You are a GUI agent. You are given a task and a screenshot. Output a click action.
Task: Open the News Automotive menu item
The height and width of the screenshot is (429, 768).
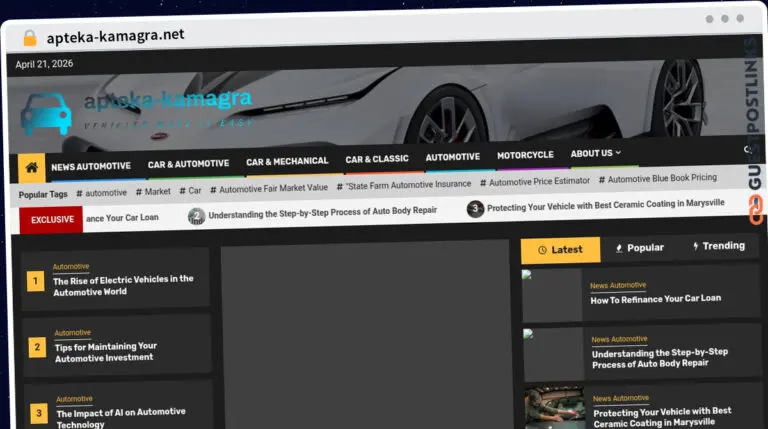click(91, 167)
